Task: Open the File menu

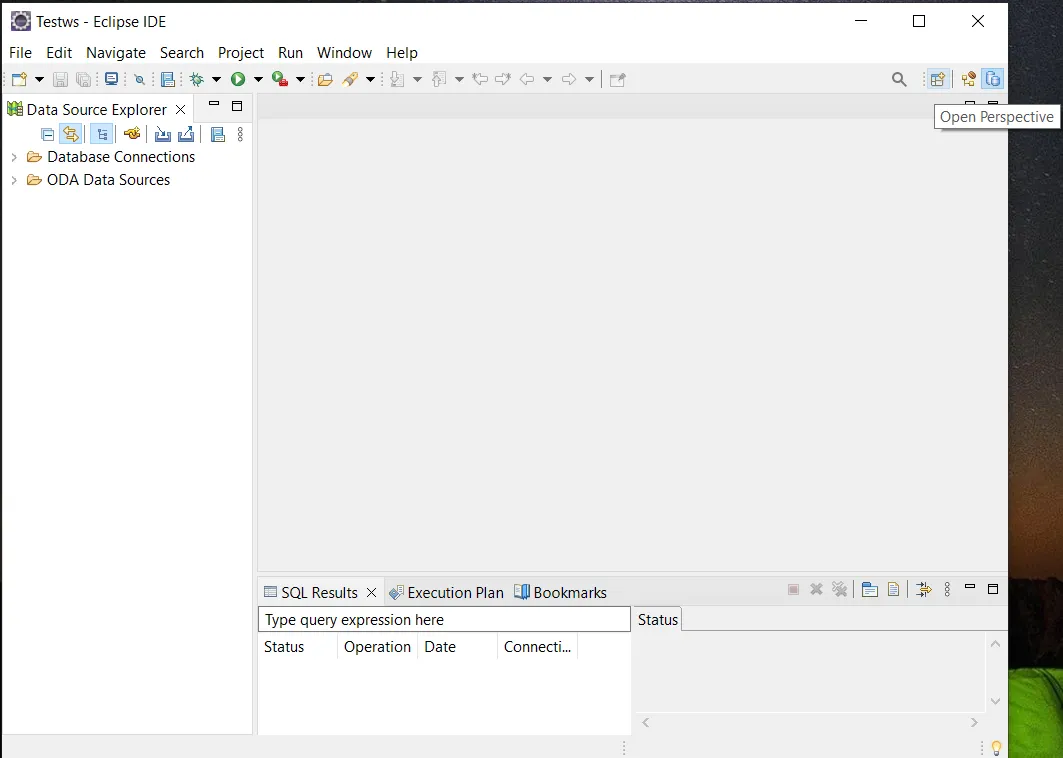Action: [x=20, y=53]
